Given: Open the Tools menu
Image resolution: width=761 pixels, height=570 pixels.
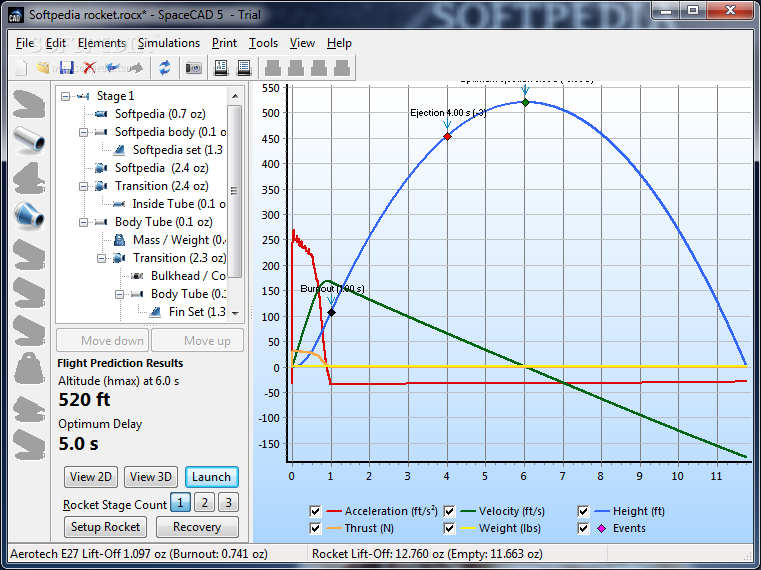Looking at the screenshot, I should click(x=264, y=43).
